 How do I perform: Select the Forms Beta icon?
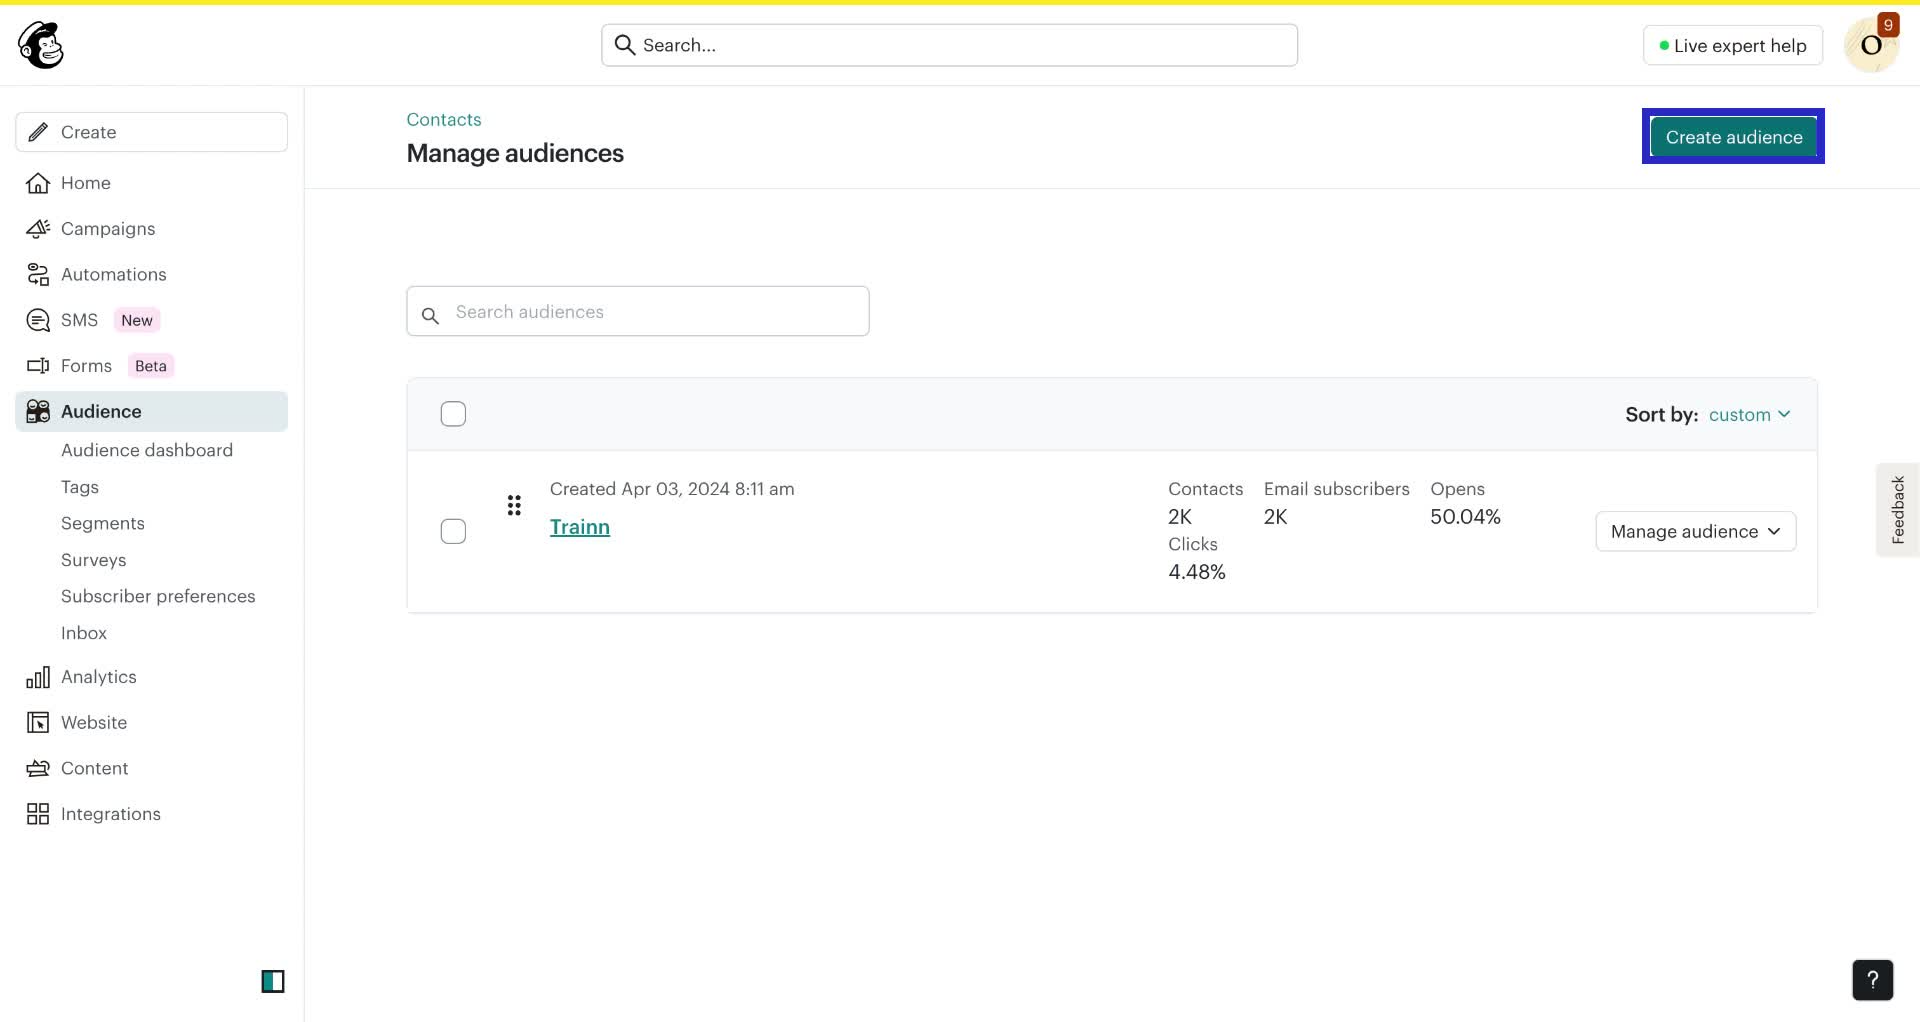37,365
